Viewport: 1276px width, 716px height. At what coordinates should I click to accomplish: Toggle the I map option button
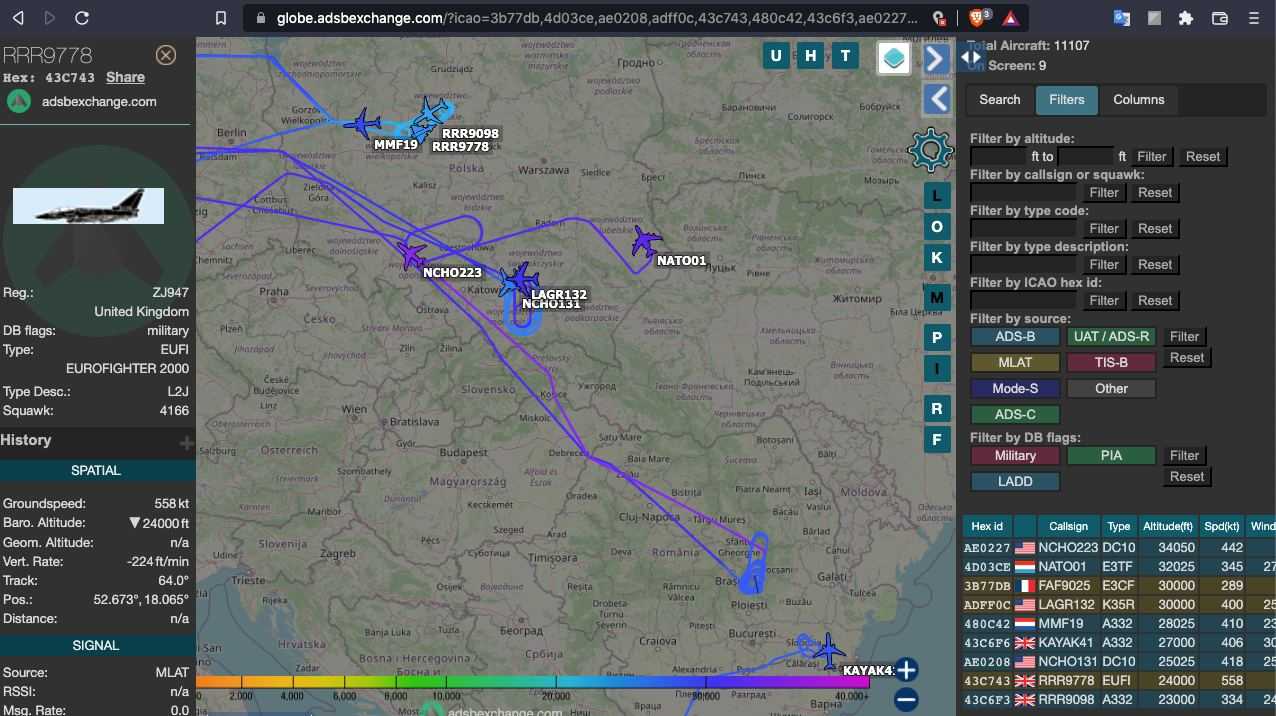(x=937, y=368)
